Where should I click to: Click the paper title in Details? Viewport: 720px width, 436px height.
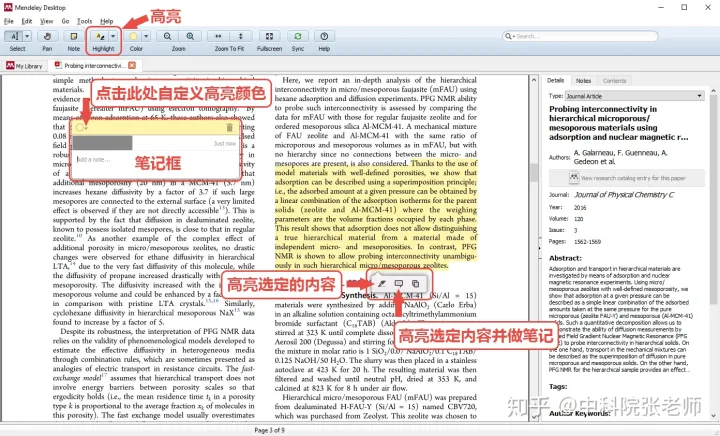pyautogui.click(x=619, y=123)
